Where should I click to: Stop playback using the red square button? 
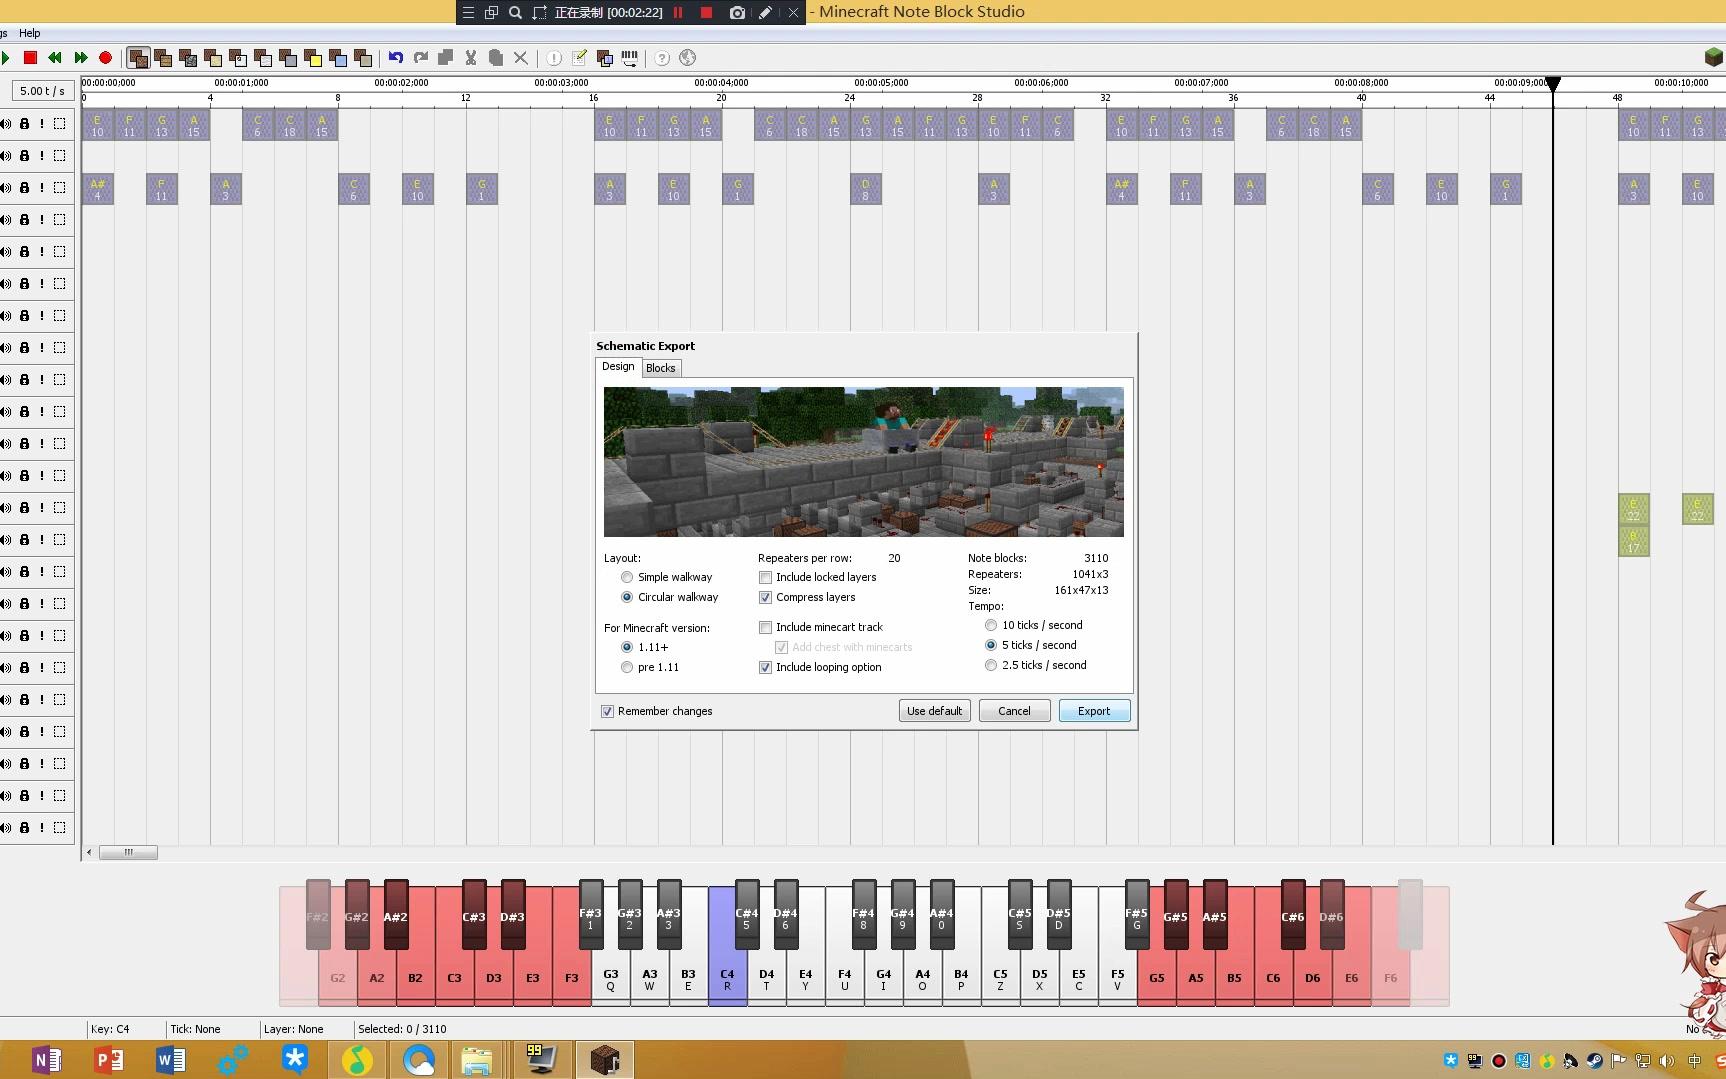point(30,58)
